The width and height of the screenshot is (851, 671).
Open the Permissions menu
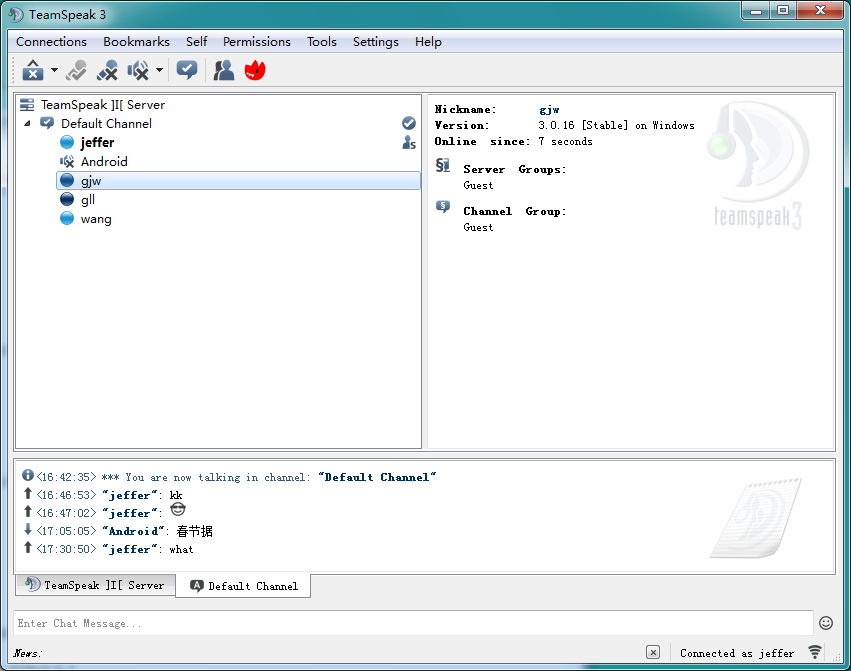click(257, 42)
